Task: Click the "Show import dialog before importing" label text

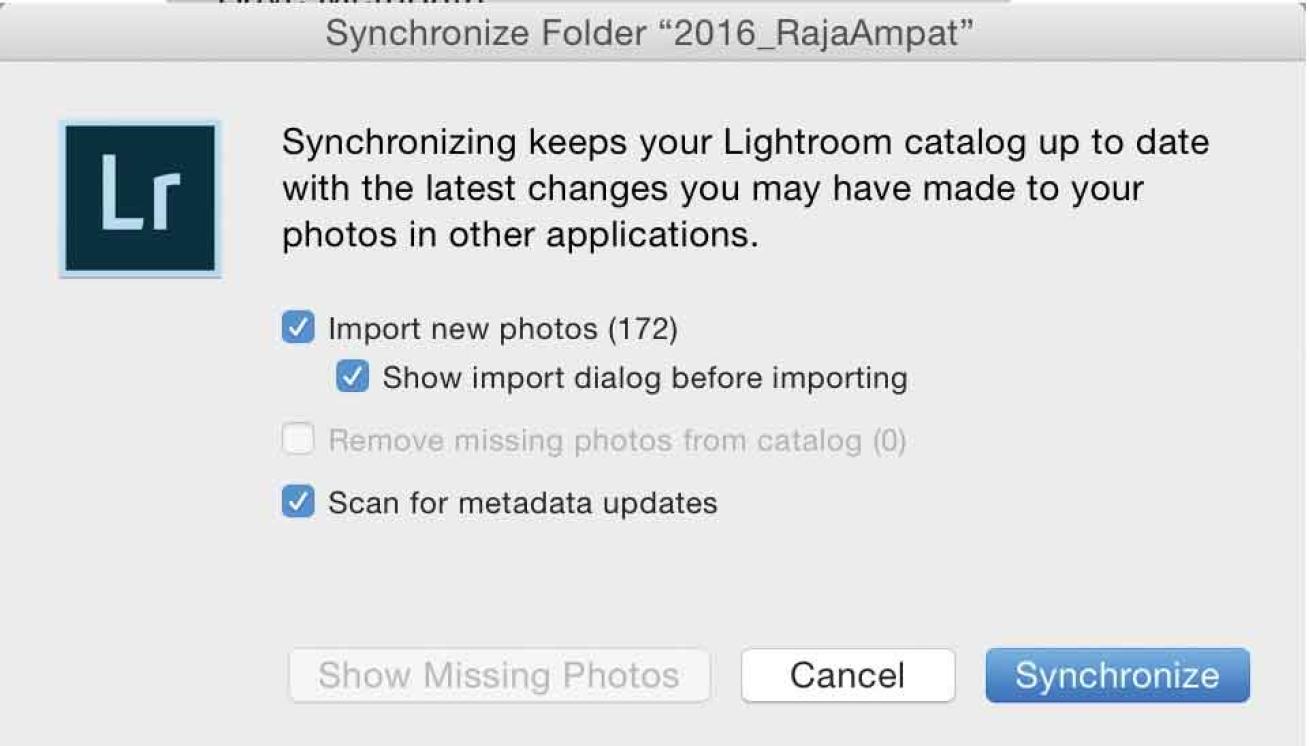Action: pos(644,378)
